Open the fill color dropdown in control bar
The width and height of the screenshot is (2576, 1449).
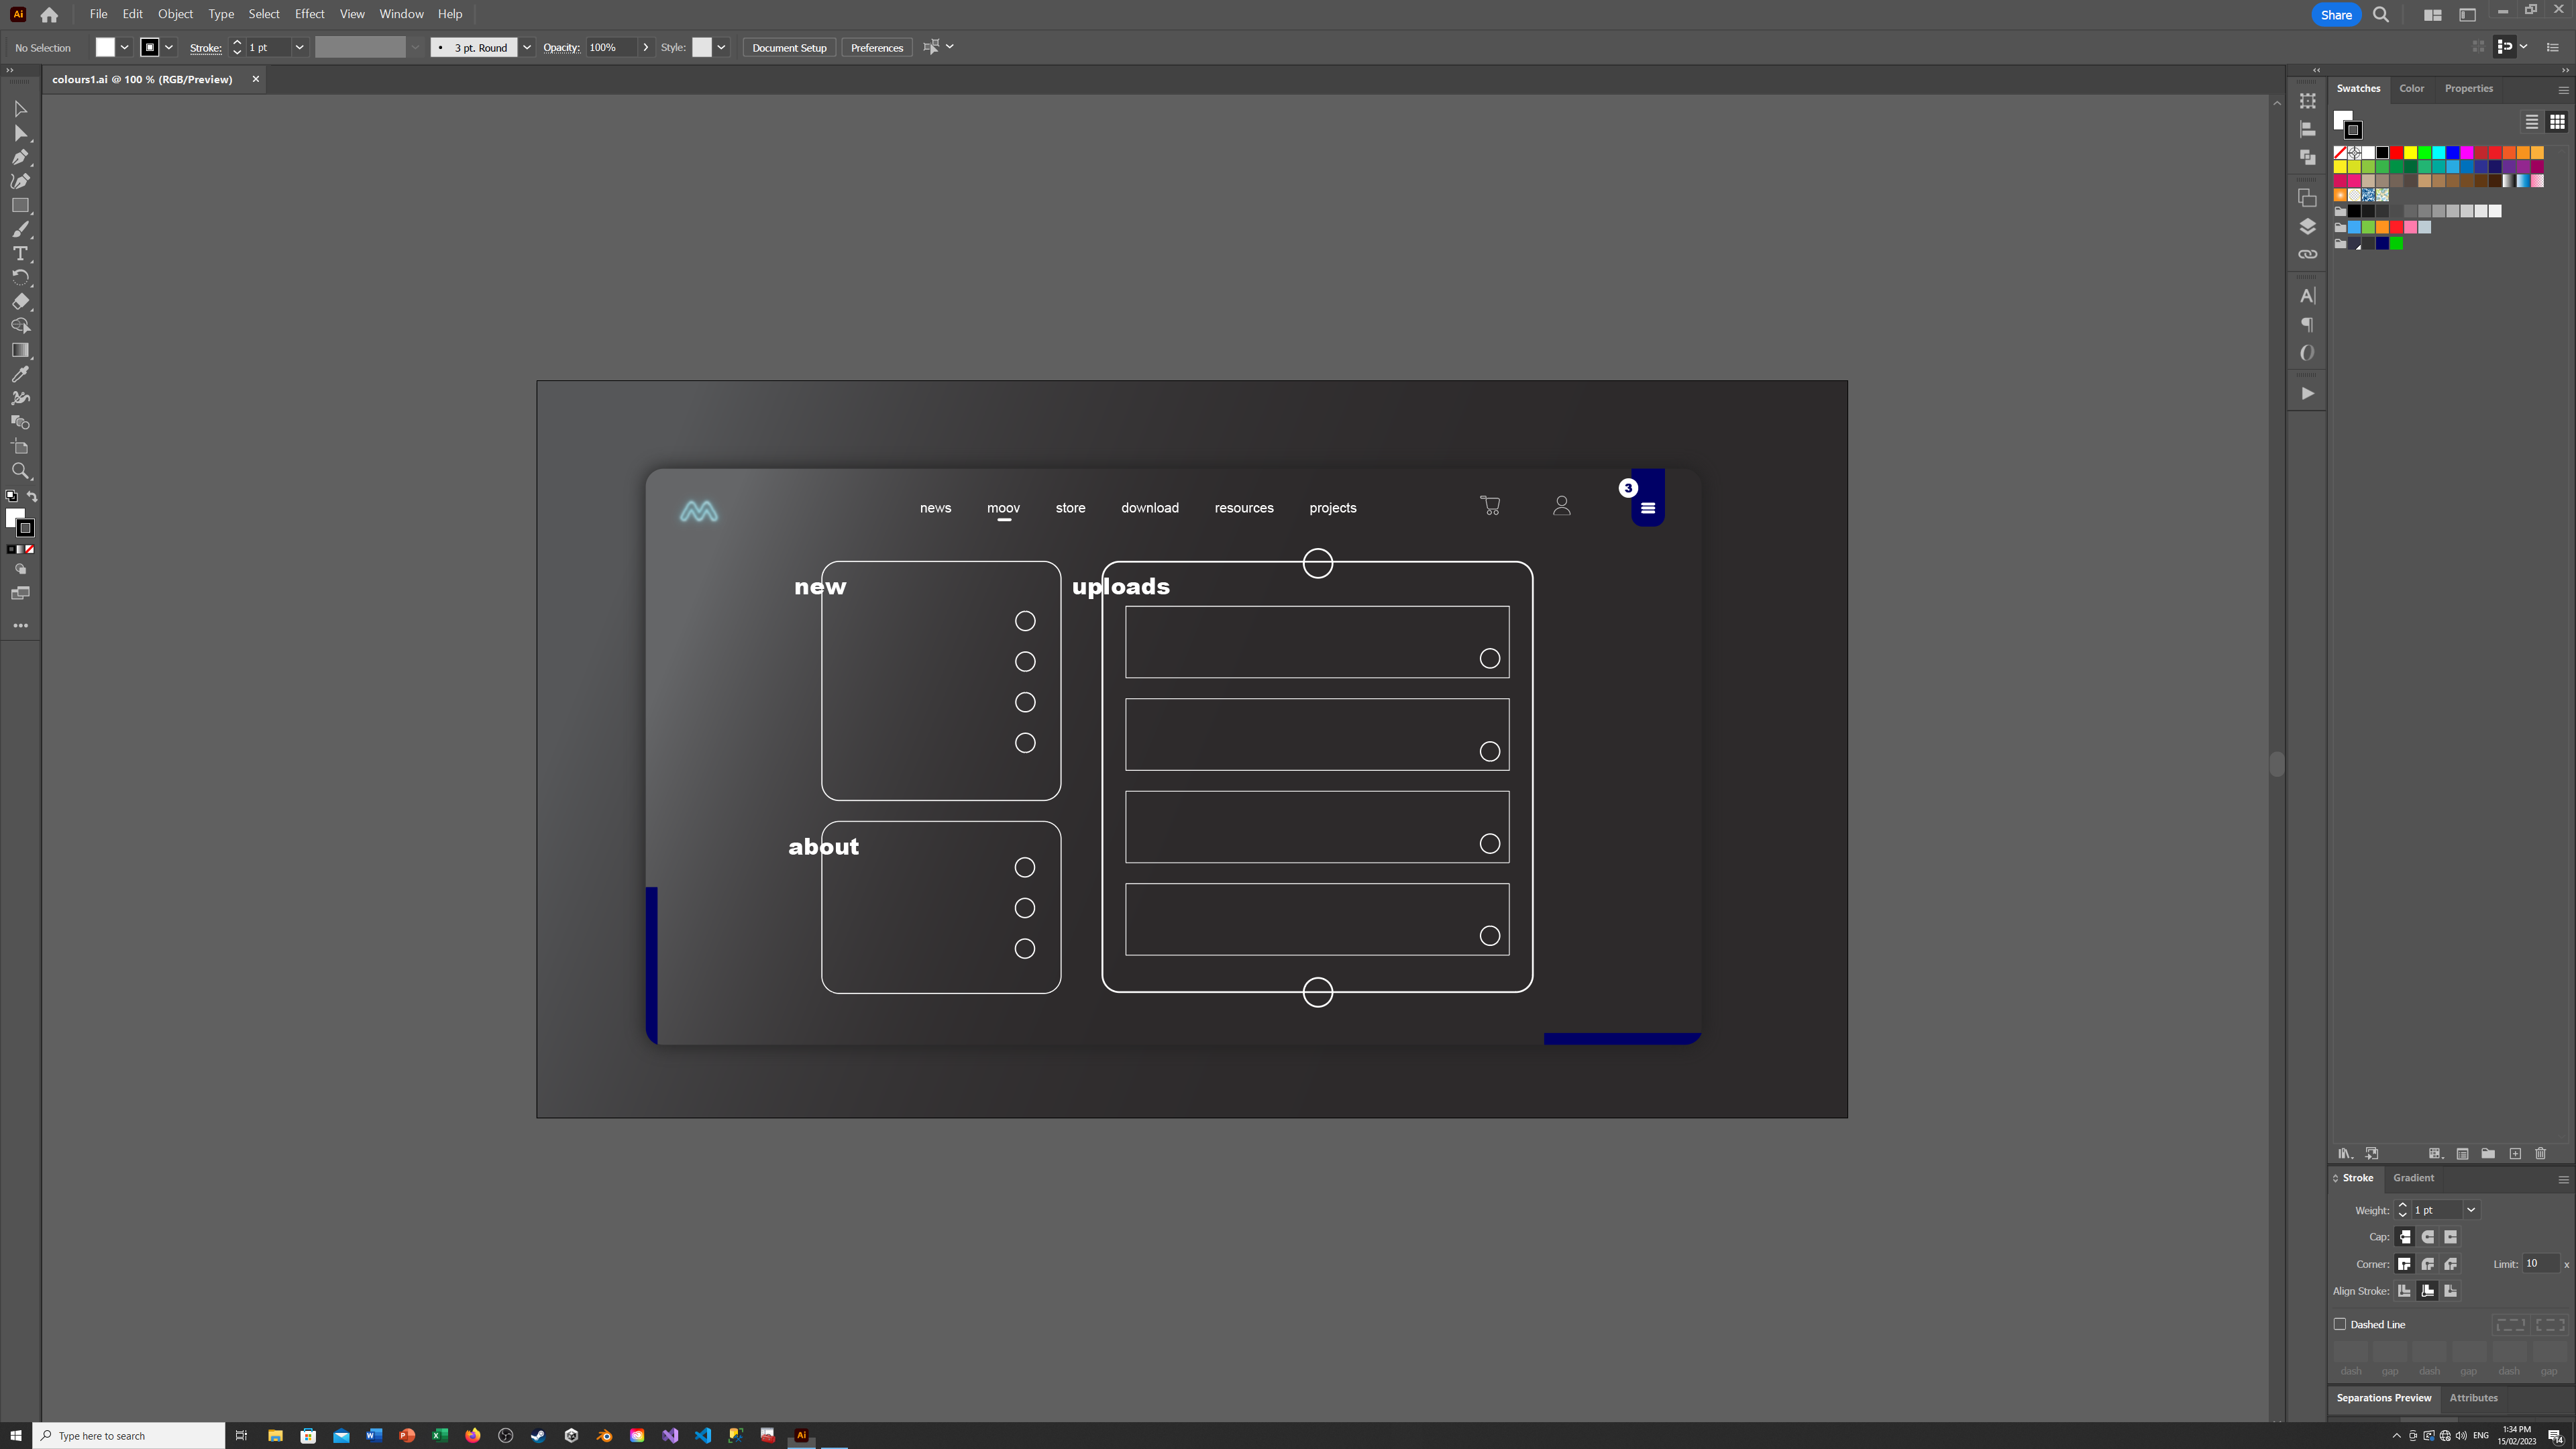tap(125, 47)
